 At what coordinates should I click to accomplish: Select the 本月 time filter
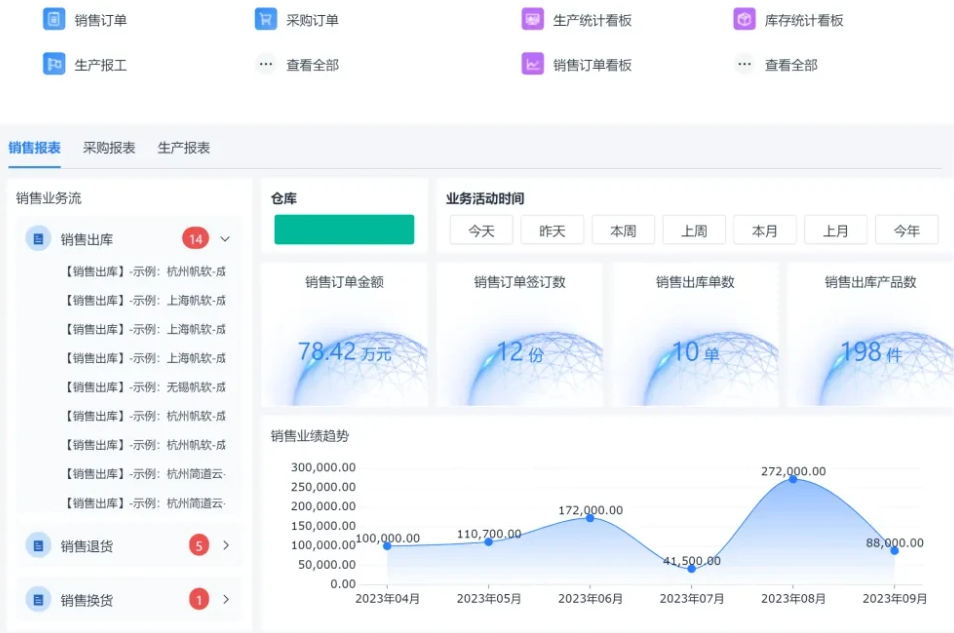765,230
